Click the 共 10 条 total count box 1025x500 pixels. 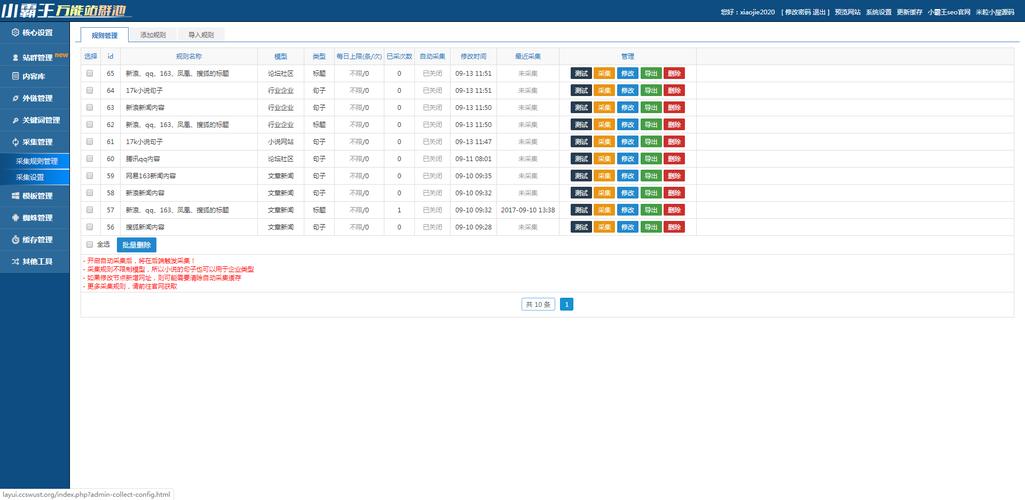click(x=538, y=305)
